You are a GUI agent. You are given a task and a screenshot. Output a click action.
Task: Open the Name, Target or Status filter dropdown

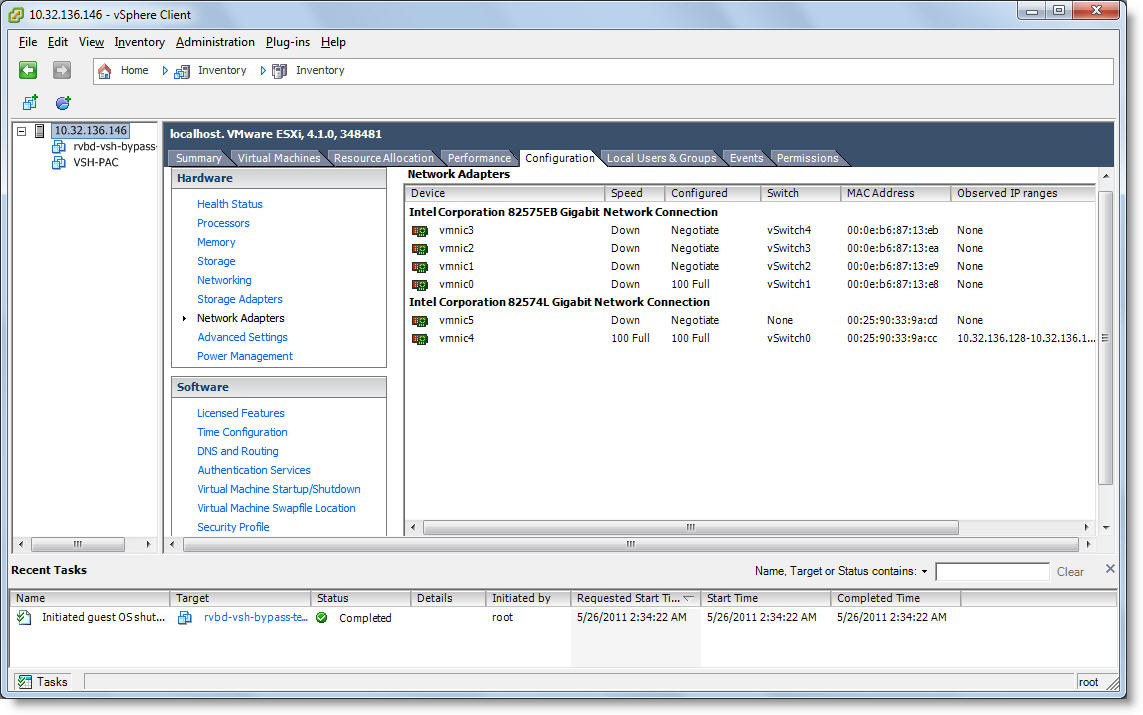click(924, 571)
